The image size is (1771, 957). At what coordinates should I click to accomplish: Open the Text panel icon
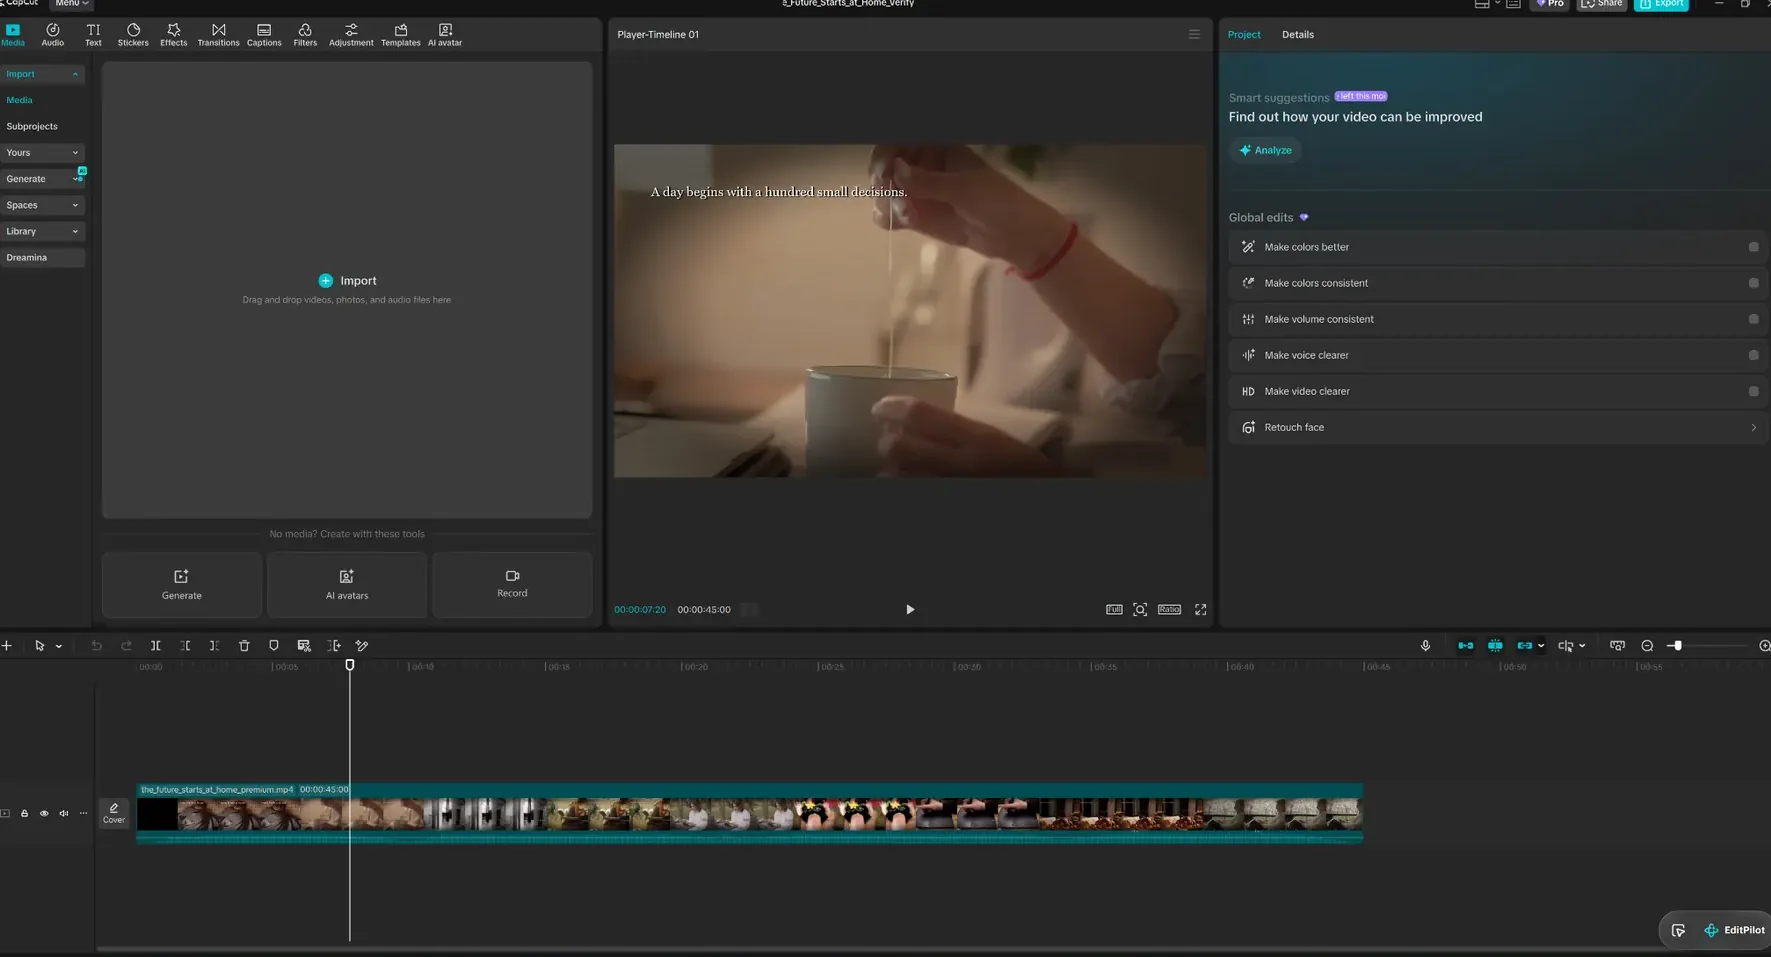click(x=93, y=35)
